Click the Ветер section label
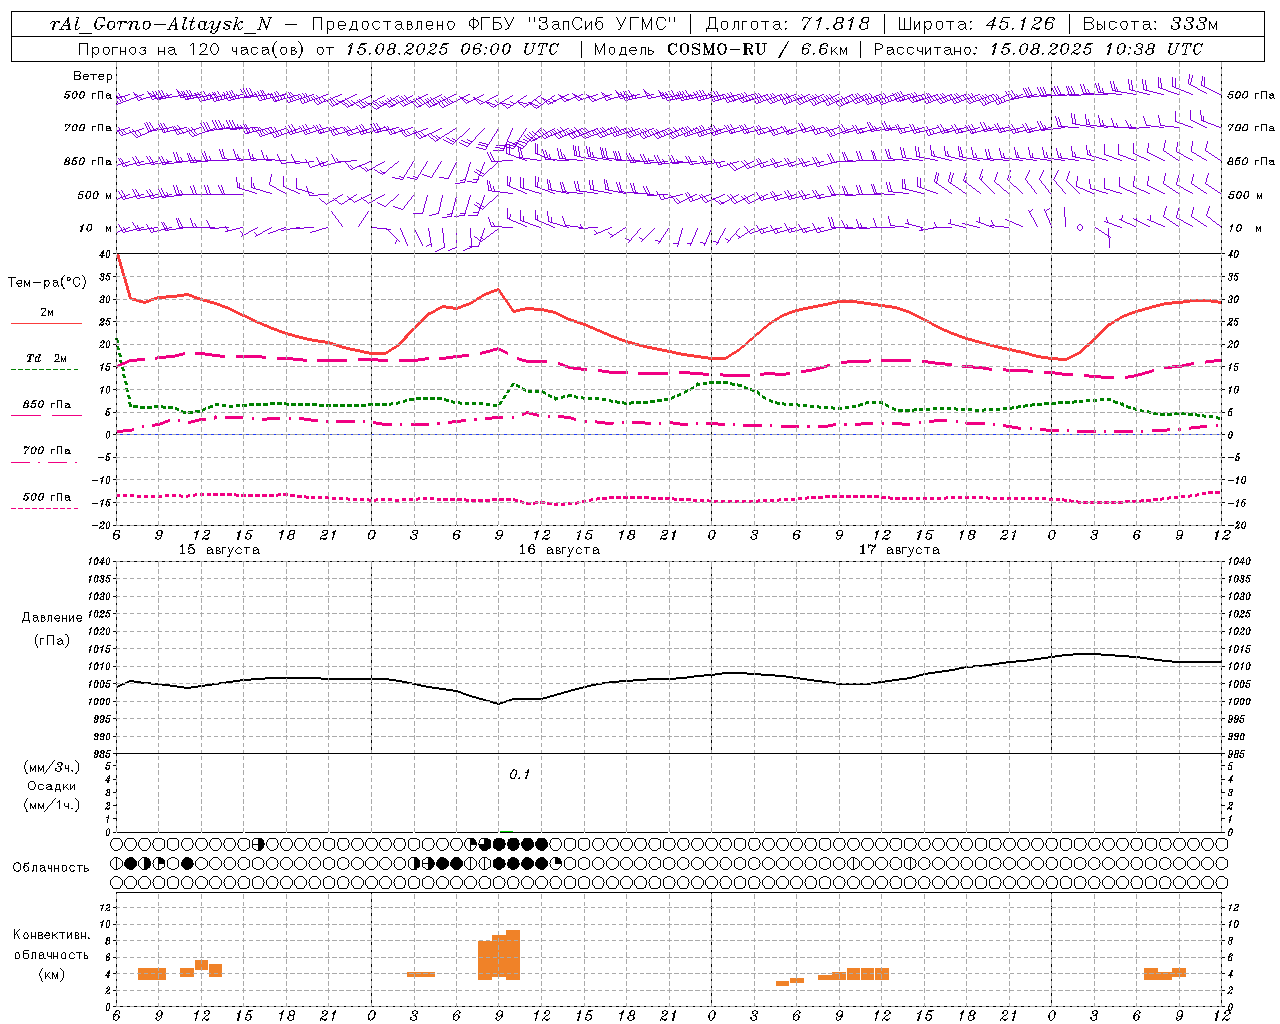The image size is (1280, 1024). coord(93,76)
